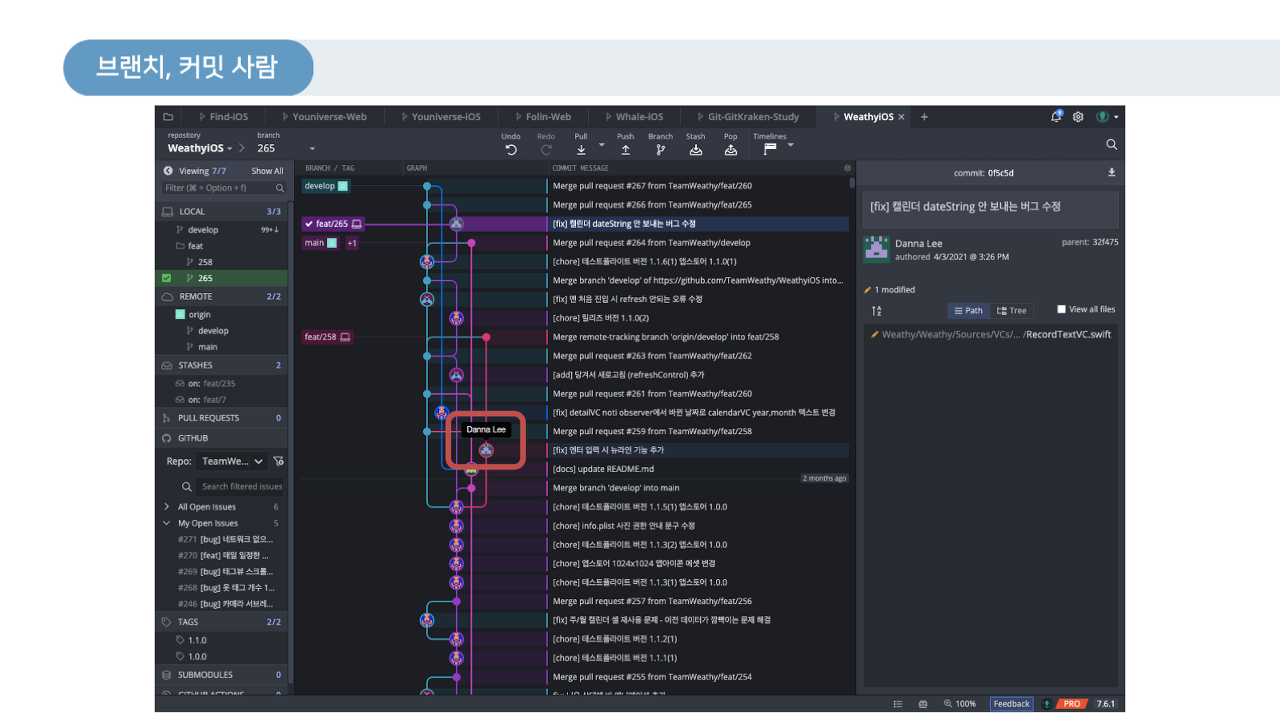Open notifications bell icon
This screenshot has height=720, width=1280.
[1056, 117]
